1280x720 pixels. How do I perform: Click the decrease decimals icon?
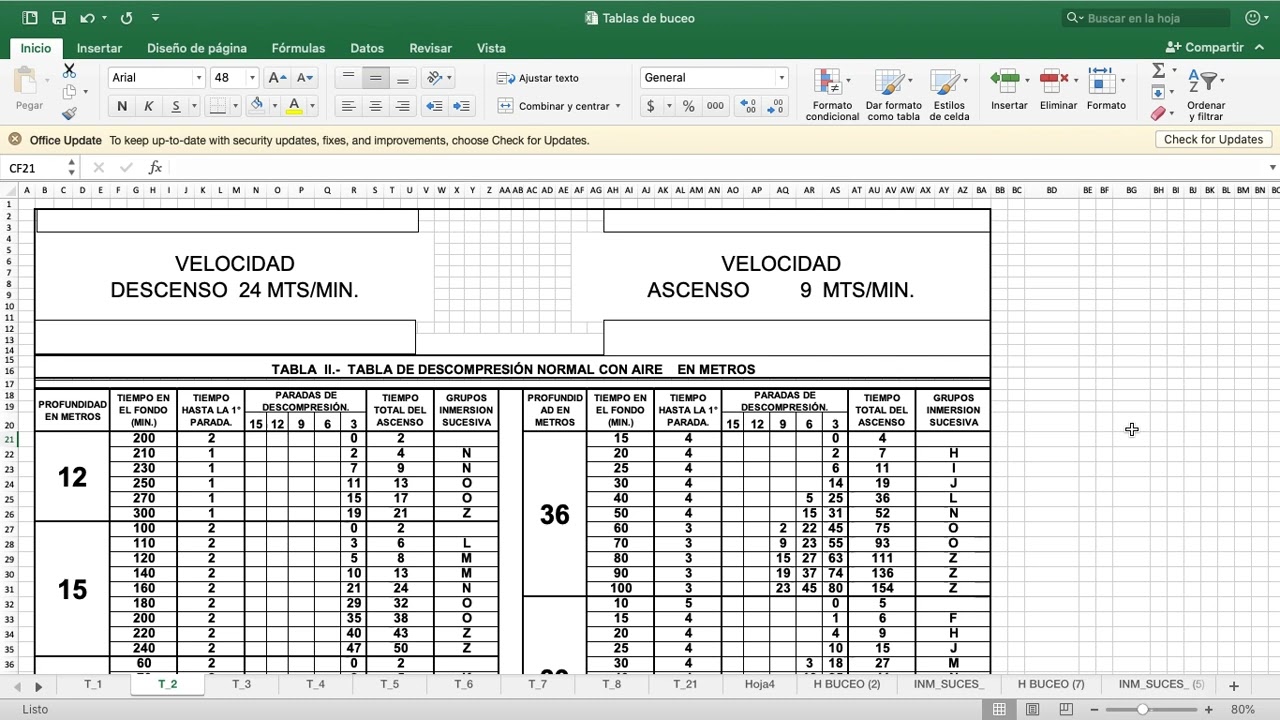point(776,106)
